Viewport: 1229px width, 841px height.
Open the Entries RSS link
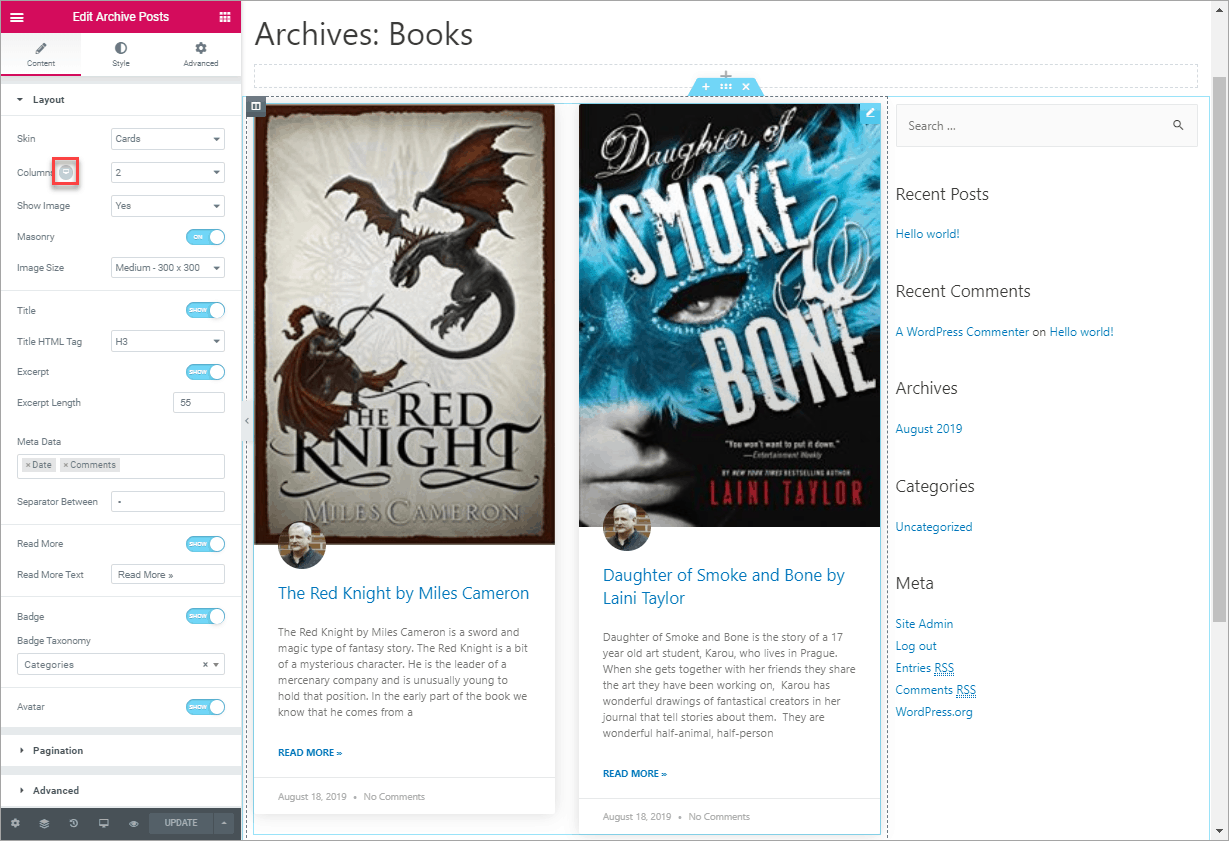pos(925,668)
